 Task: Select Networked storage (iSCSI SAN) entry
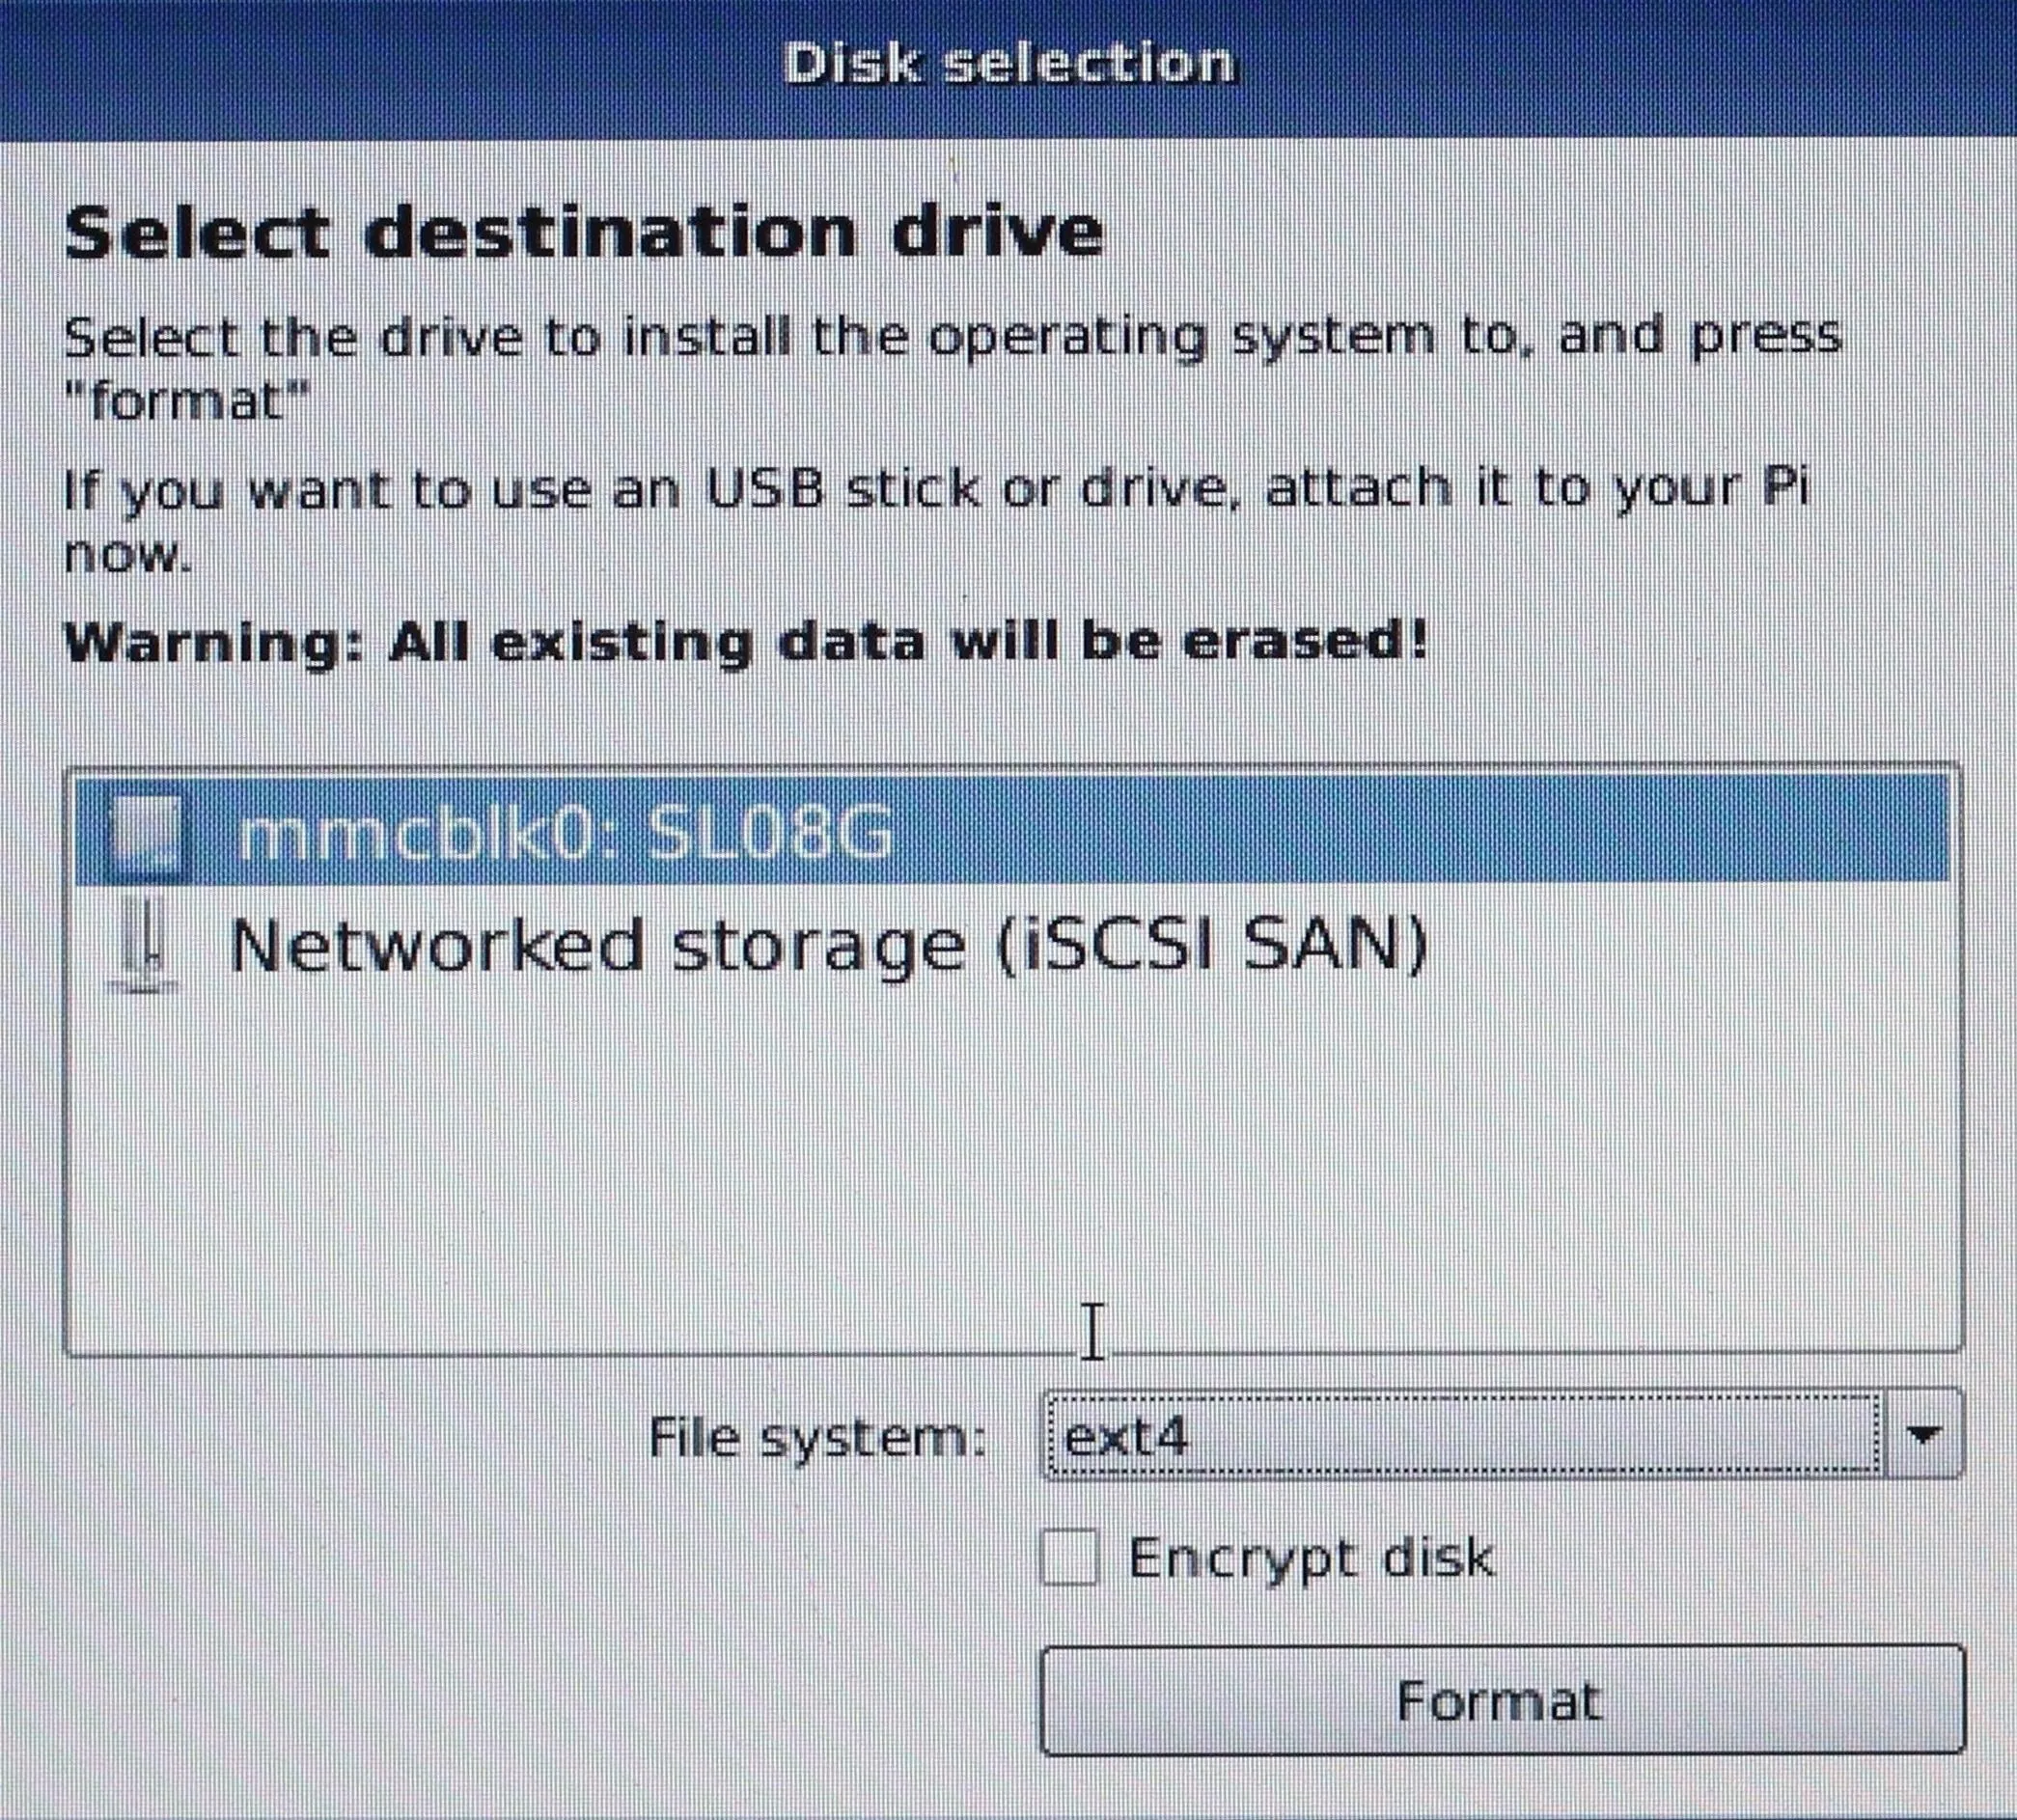[x=1012, y=945]
